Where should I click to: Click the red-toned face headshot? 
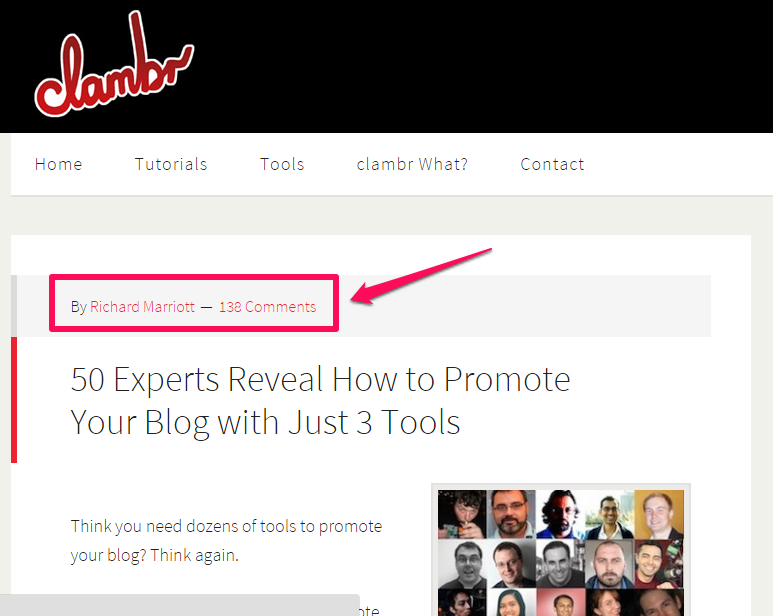[x=560, y=514]
